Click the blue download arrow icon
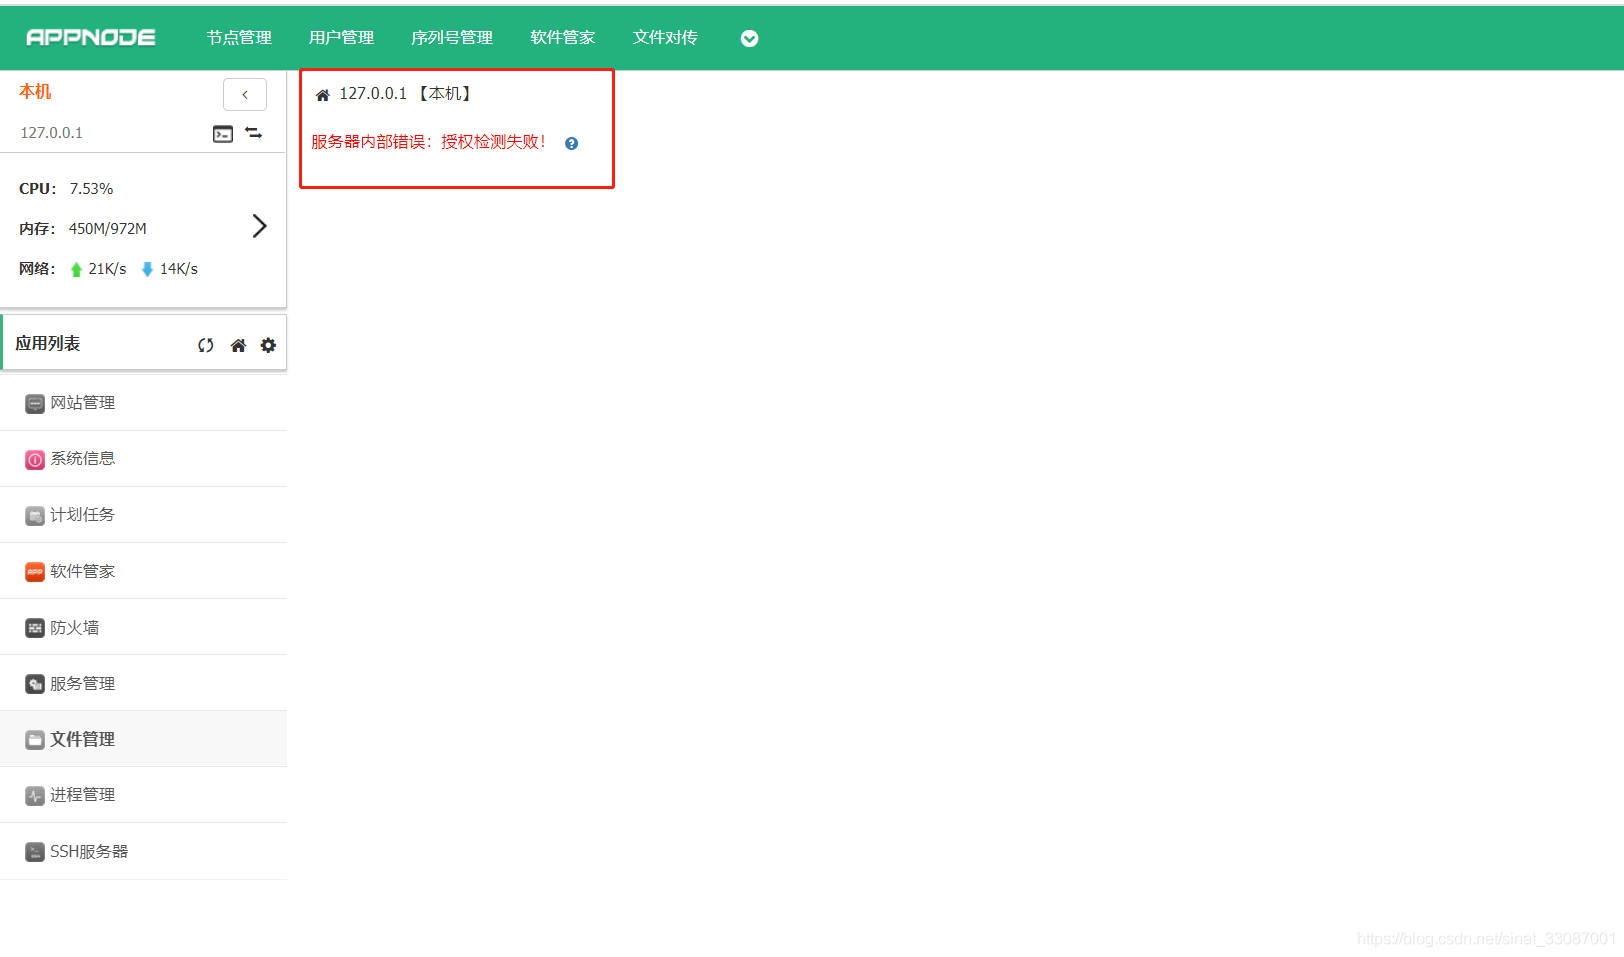Image resolution: width=1624 pixels, height=957 pixels. click(147, 269)
